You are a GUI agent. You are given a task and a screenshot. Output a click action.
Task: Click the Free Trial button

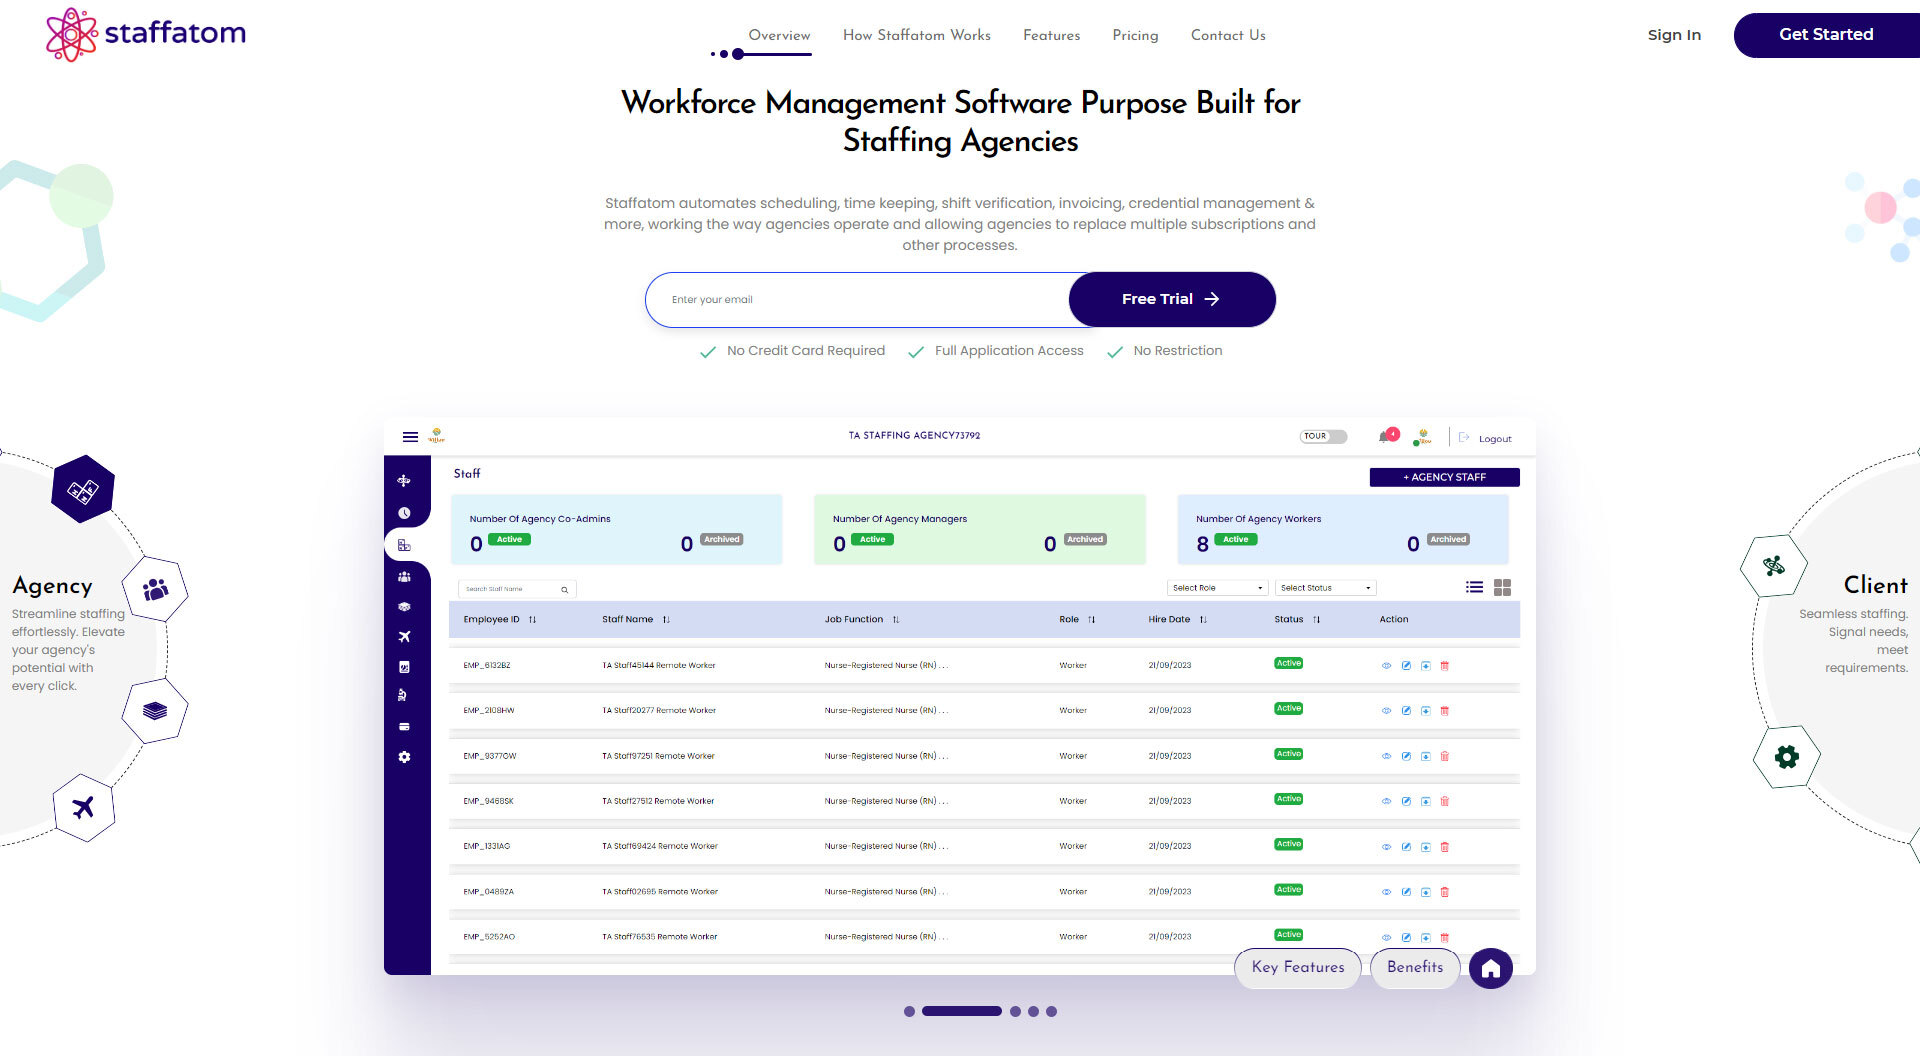(x=1171, y=299)
